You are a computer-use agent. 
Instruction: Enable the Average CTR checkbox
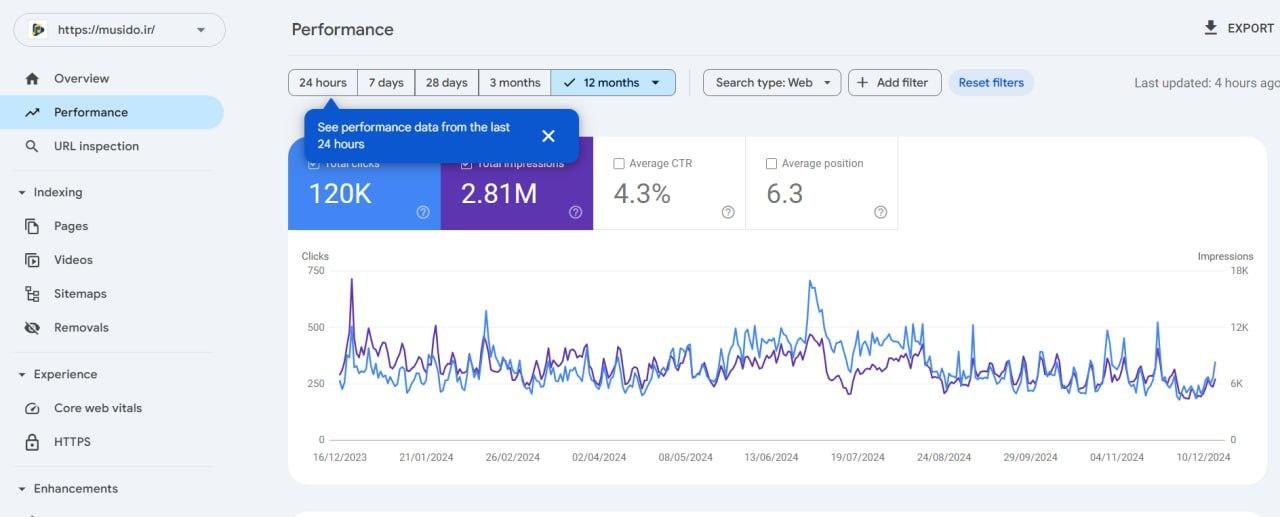pos(619,164)
